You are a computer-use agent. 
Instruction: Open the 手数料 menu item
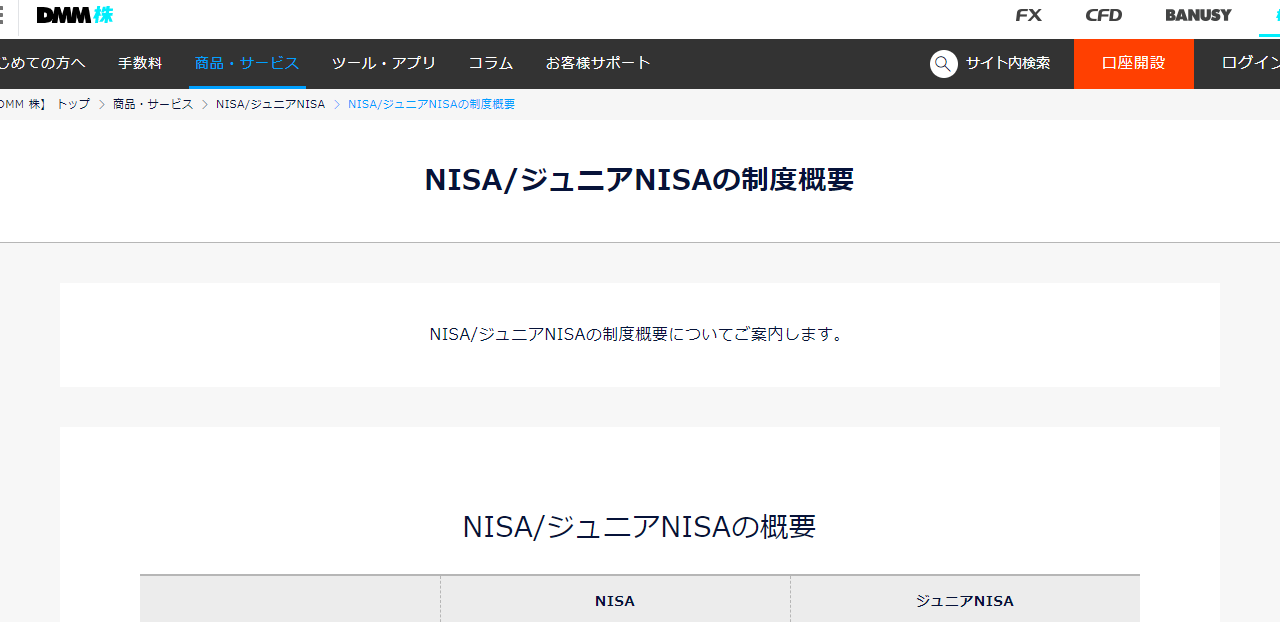pyautogui.click(x=140, y=63)
